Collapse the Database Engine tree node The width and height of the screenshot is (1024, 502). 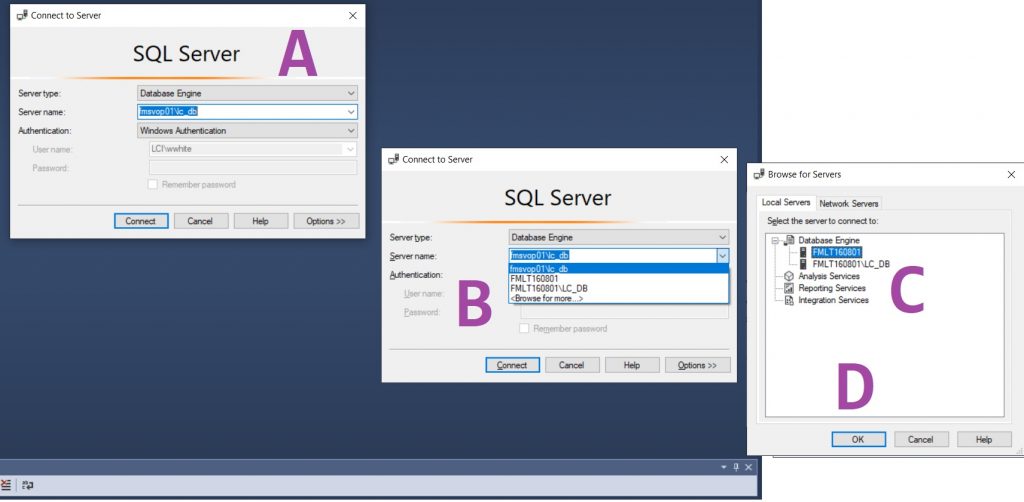pos(775,241)
